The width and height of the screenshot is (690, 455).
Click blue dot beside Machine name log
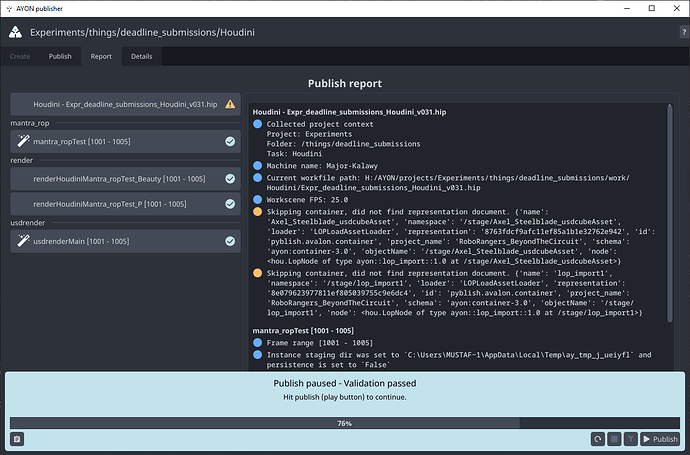pos(257,165)
